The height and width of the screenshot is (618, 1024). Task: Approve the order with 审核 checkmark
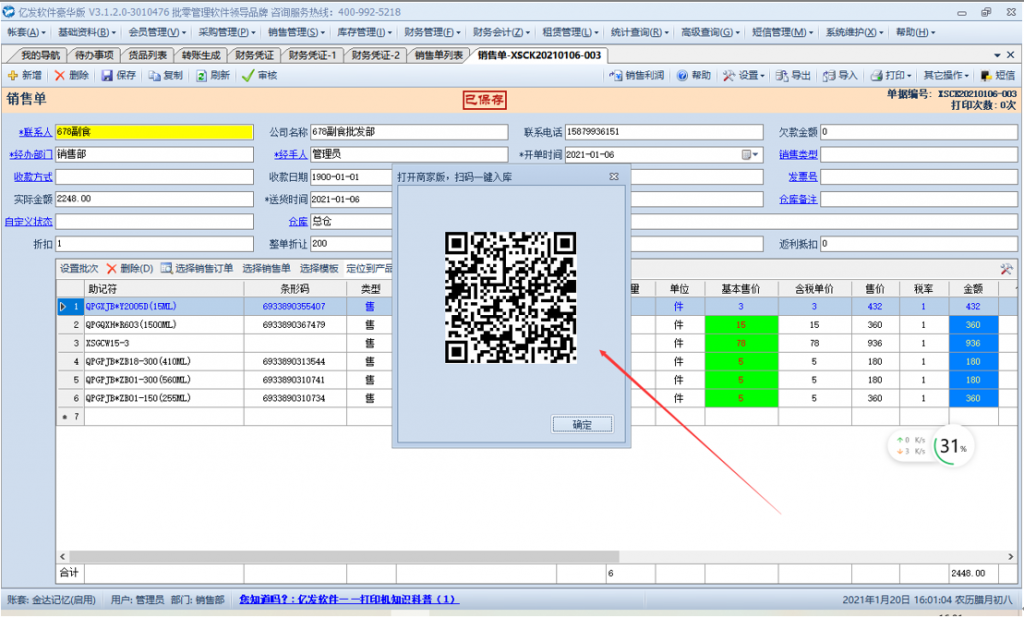(259, 76)
